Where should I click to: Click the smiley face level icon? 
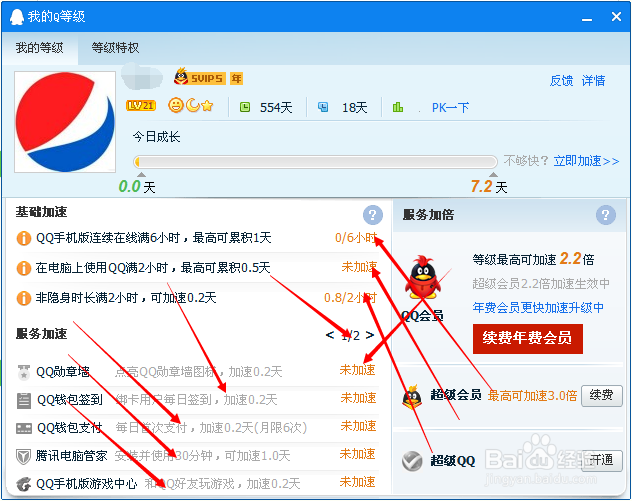pyautogui.click(x=176, y=106)
